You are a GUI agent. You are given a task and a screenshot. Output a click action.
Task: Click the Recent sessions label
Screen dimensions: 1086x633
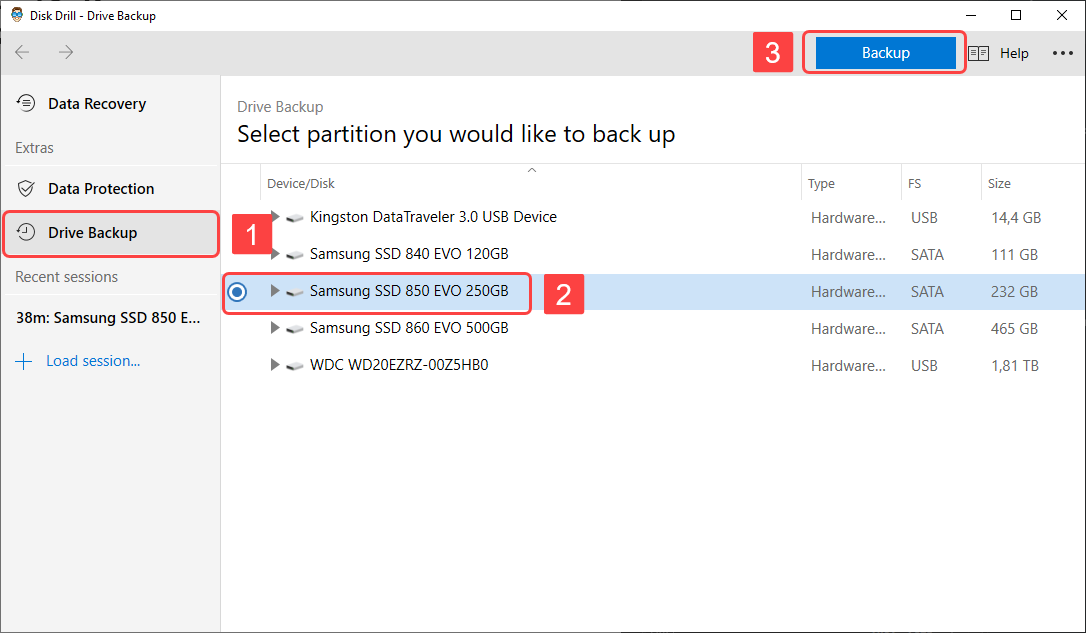pyautogui.click(x=66, y=276)
